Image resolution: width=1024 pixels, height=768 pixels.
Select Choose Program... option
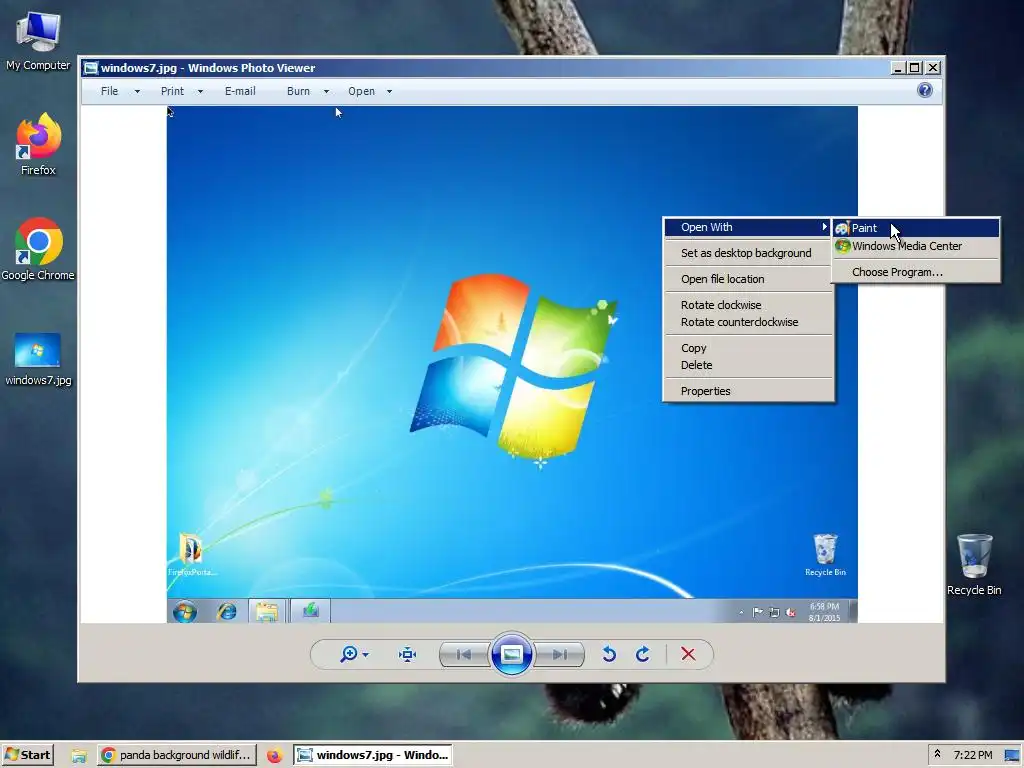[x=916, y=272]
